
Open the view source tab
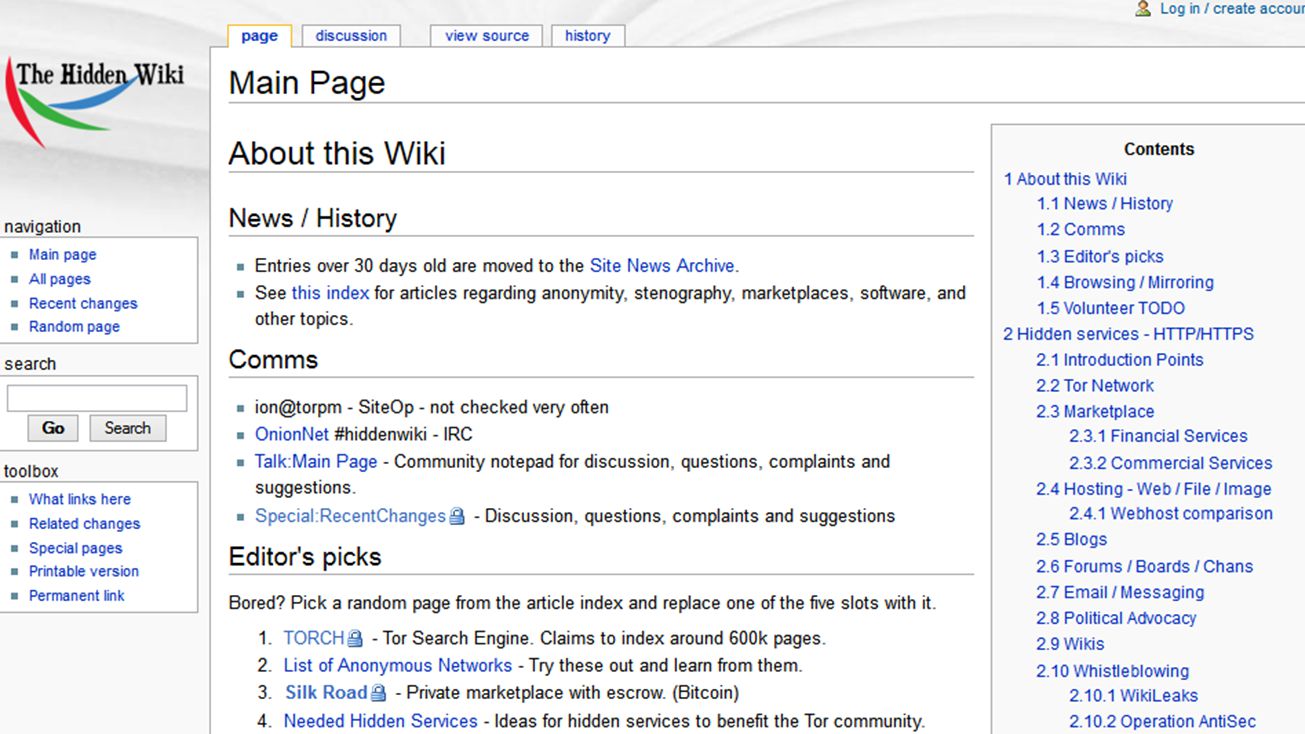pos(487,36)
